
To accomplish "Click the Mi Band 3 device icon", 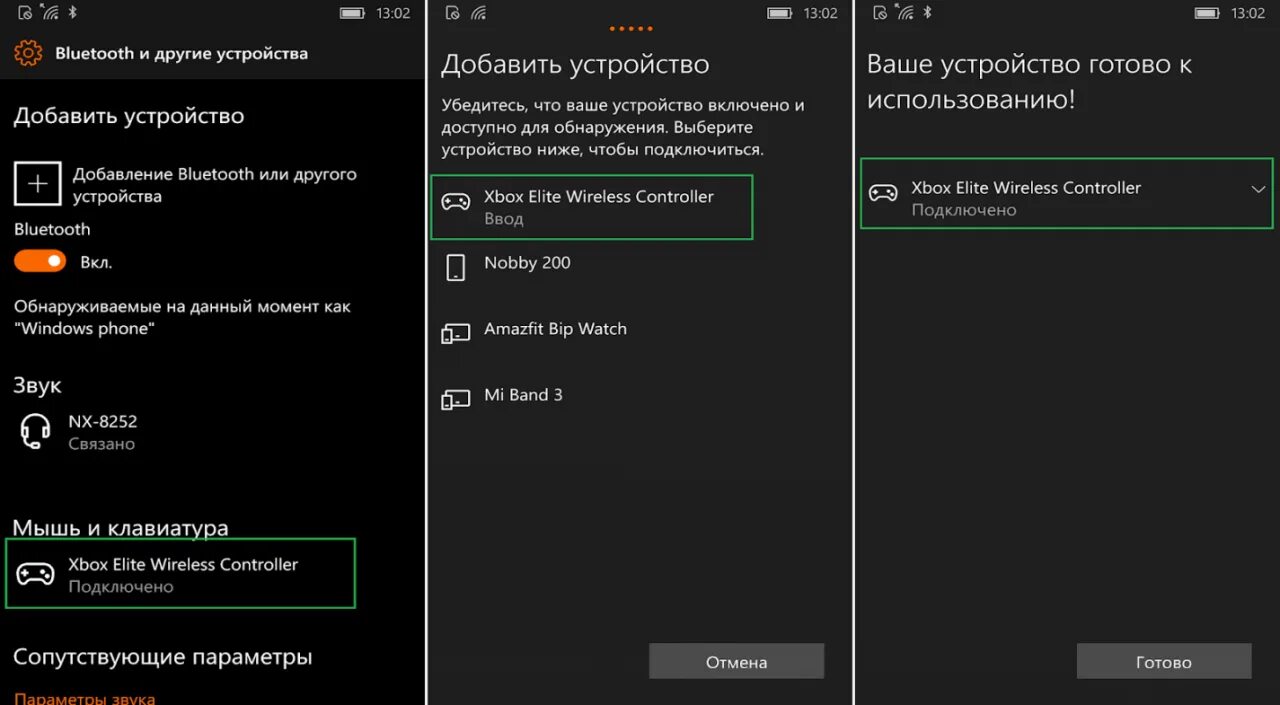I will [456, 400].
